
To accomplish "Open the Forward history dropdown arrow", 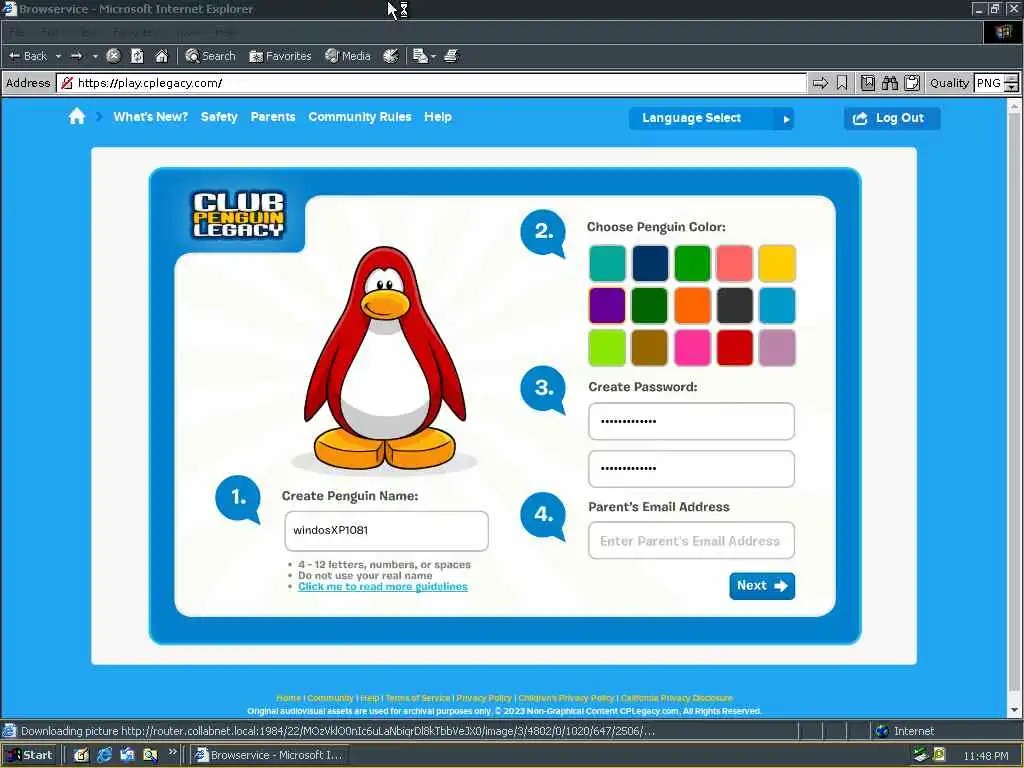I will tap(95, 56).
